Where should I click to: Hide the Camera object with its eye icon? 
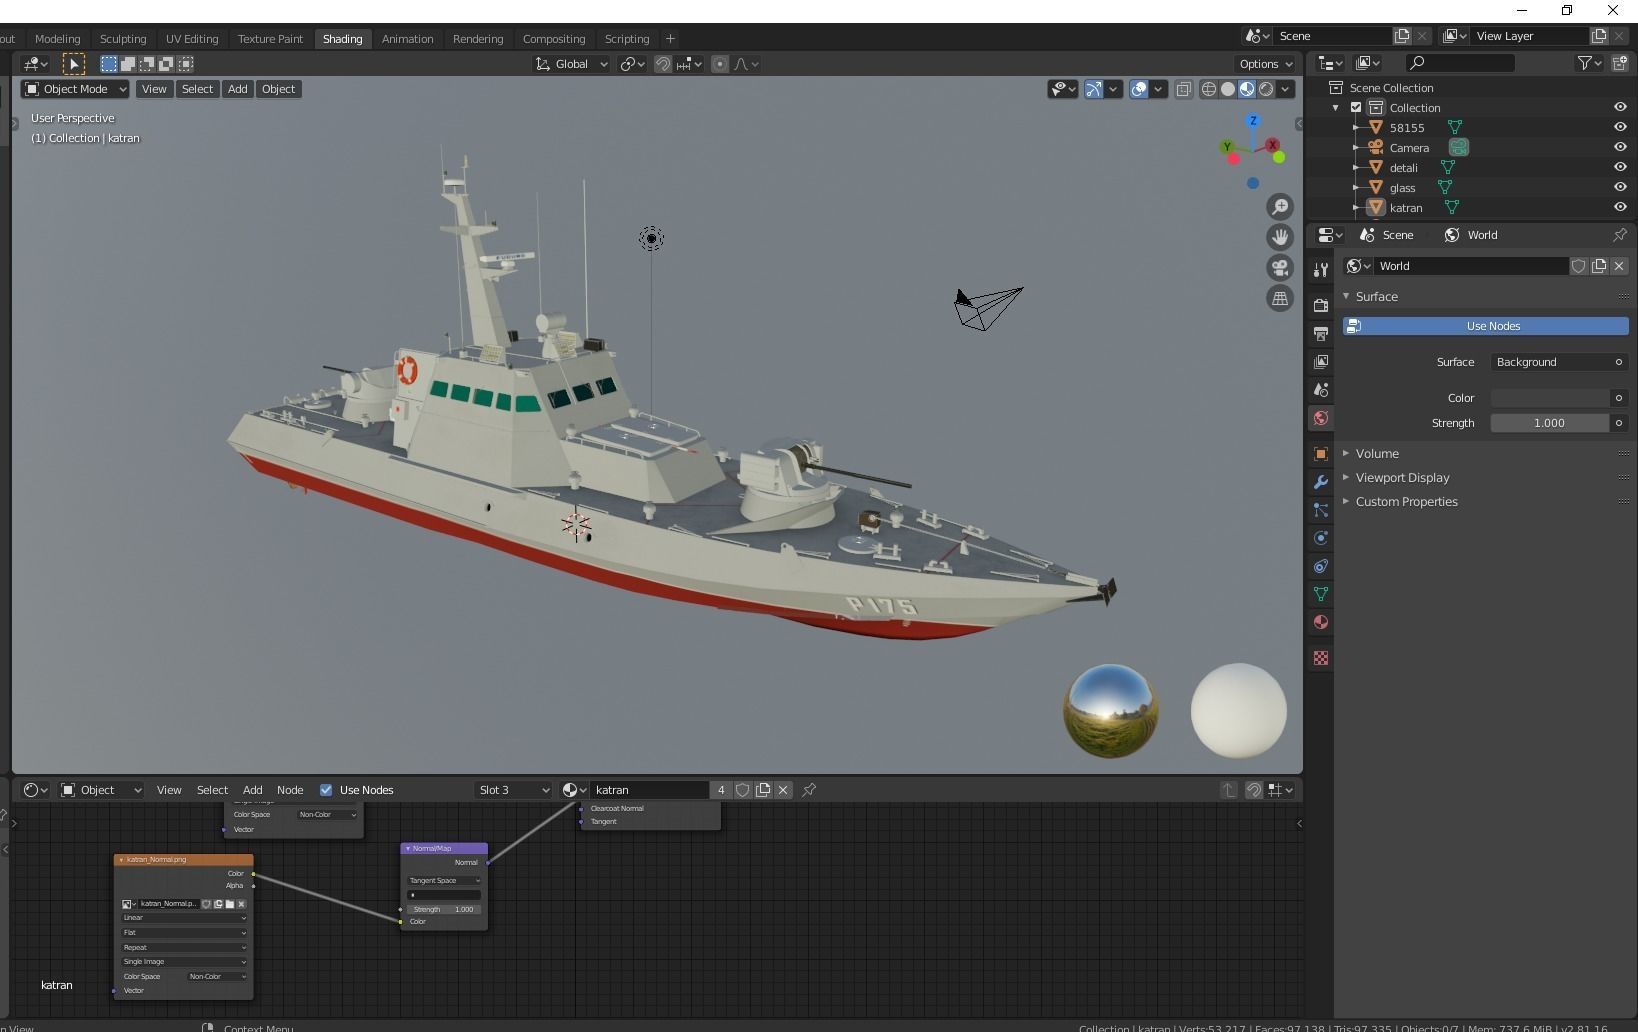1620,147
